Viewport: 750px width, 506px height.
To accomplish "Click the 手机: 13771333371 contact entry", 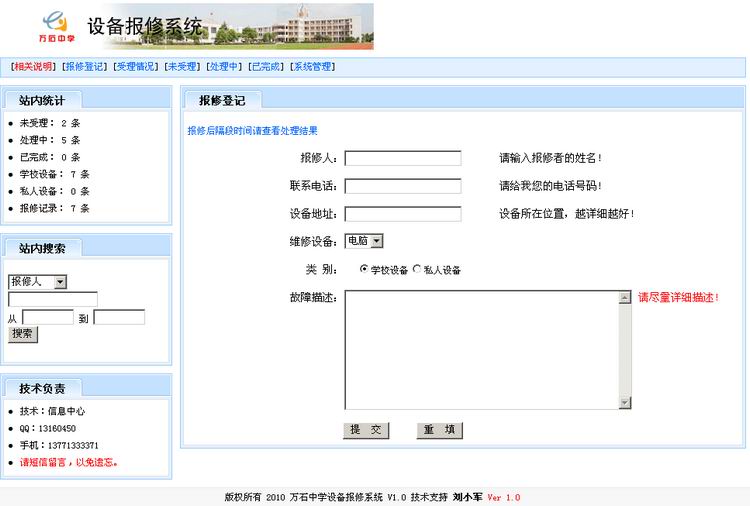I will 59,445.
